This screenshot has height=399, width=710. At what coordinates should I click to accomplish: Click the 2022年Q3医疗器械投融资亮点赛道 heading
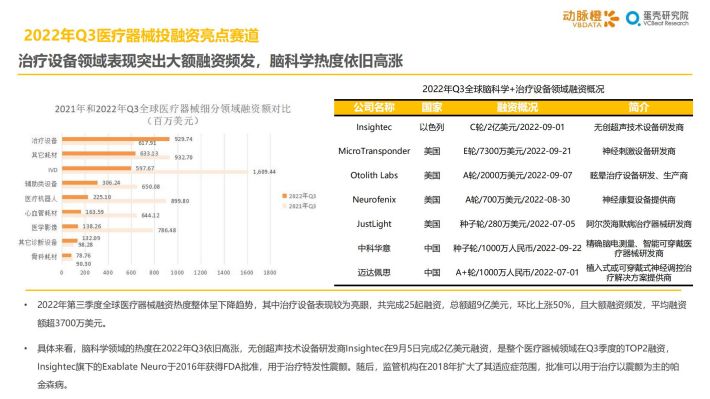141,35
